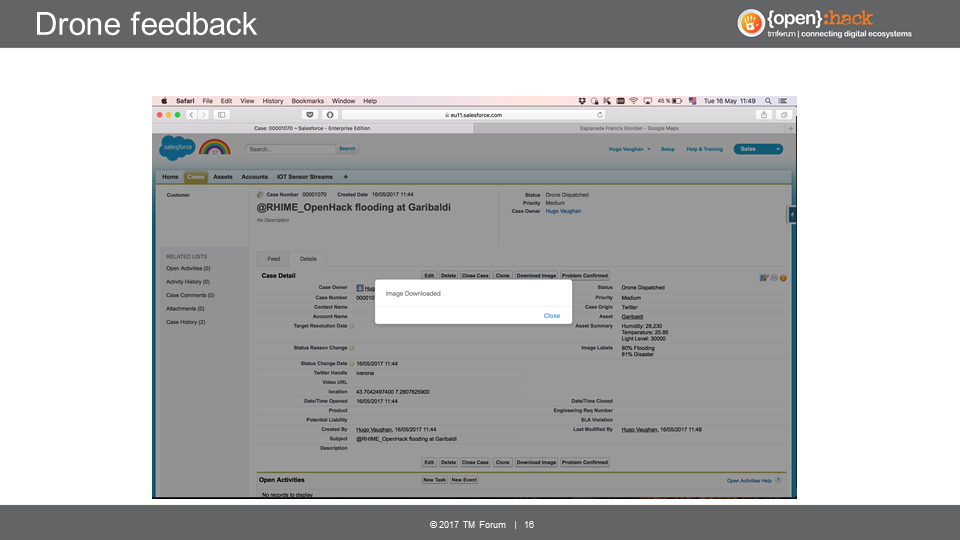The width and height of the screenshot is (960, 540).
Task: Reload the page with the refresh icon
Action: pyautogui.click(x=599, y=114)
